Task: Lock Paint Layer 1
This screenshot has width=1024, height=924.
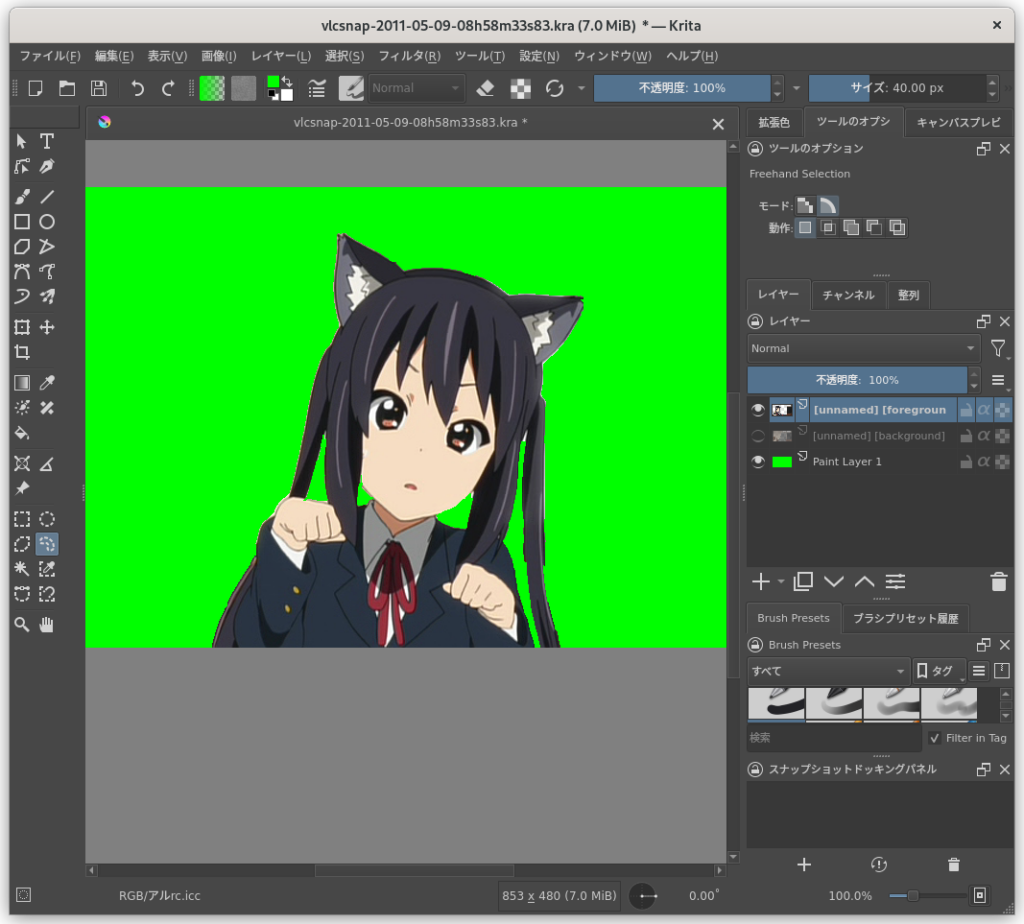Action: coord(966,462)
